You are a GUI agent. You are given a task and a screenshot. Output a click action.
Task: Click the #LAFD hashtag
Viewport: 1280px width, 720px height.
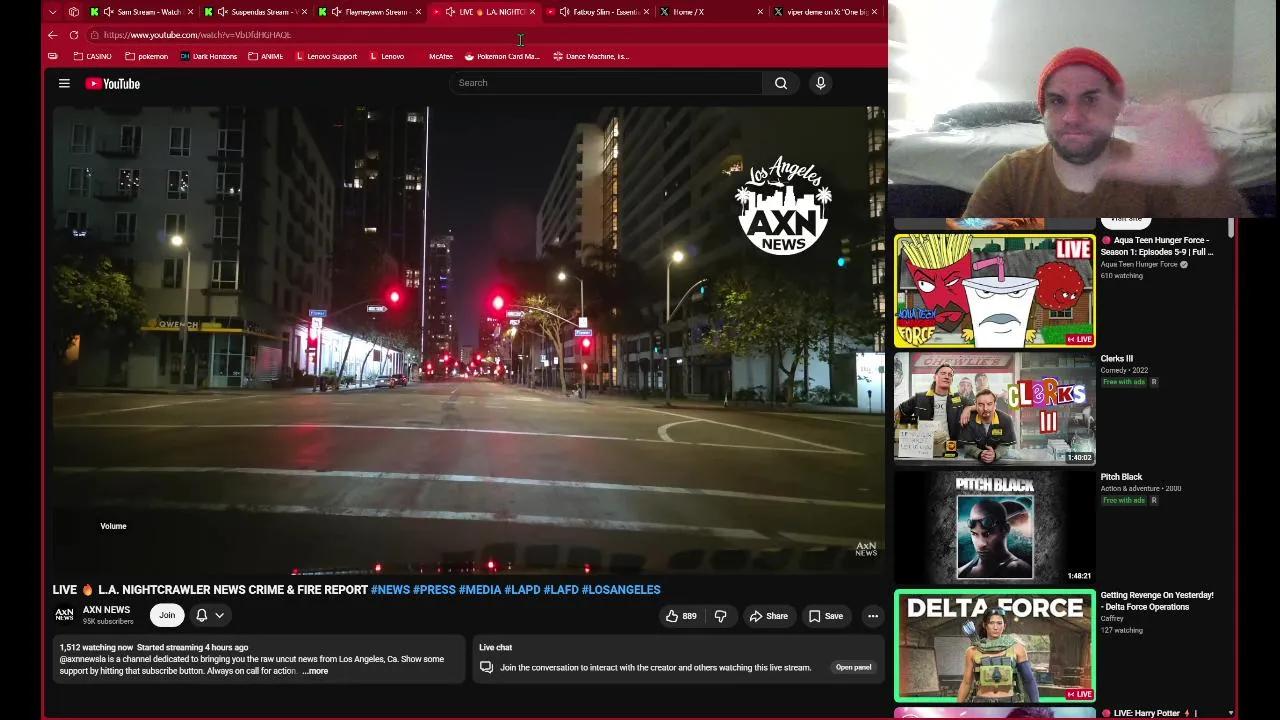tap(561, 590)
